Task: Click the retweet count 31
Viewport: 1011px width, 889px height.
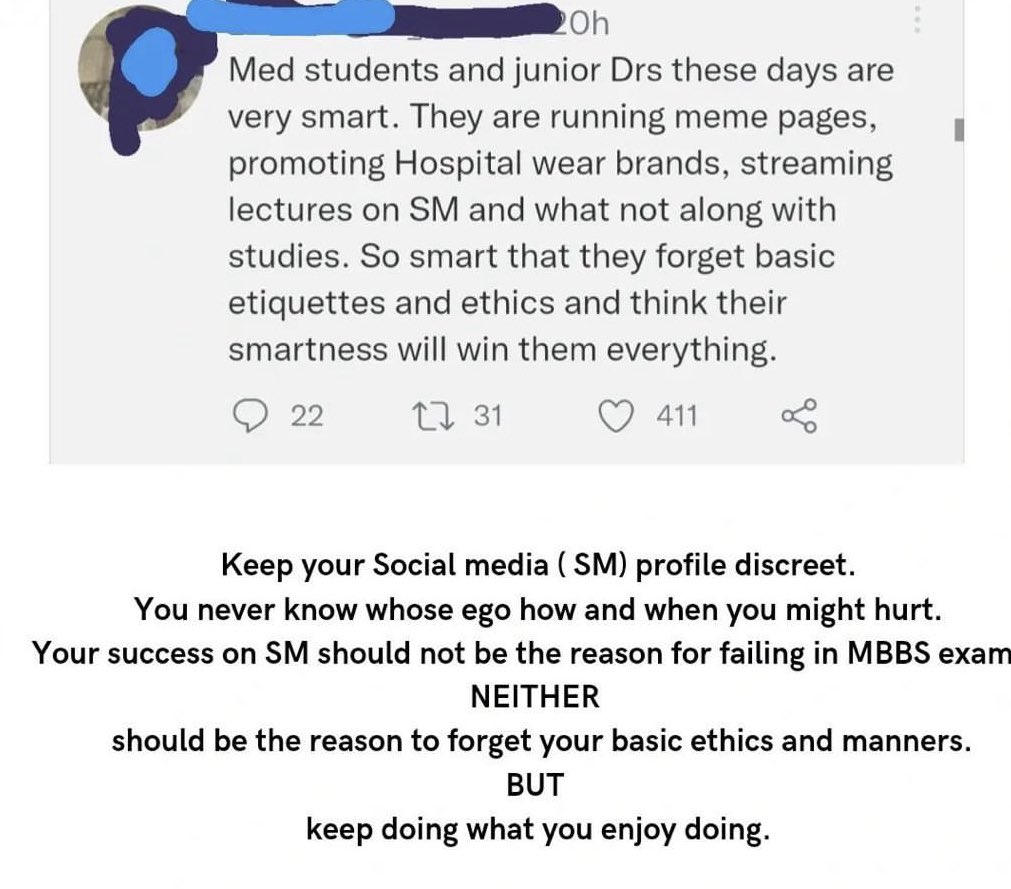Action: click(x=487, y=416)
